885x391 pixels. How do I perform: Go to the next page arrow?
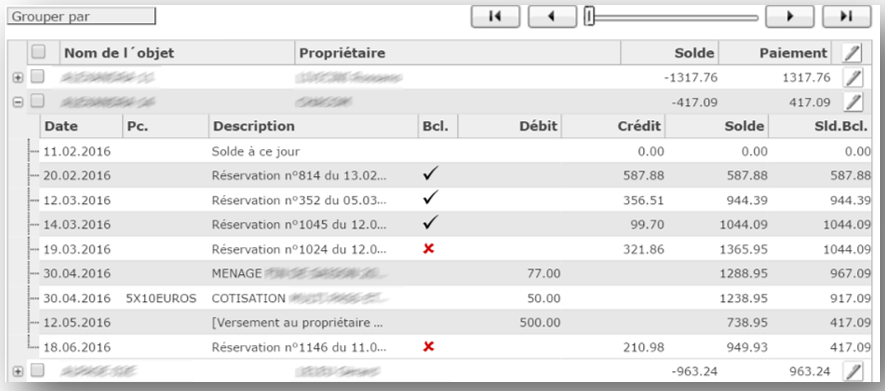[790, 17]
